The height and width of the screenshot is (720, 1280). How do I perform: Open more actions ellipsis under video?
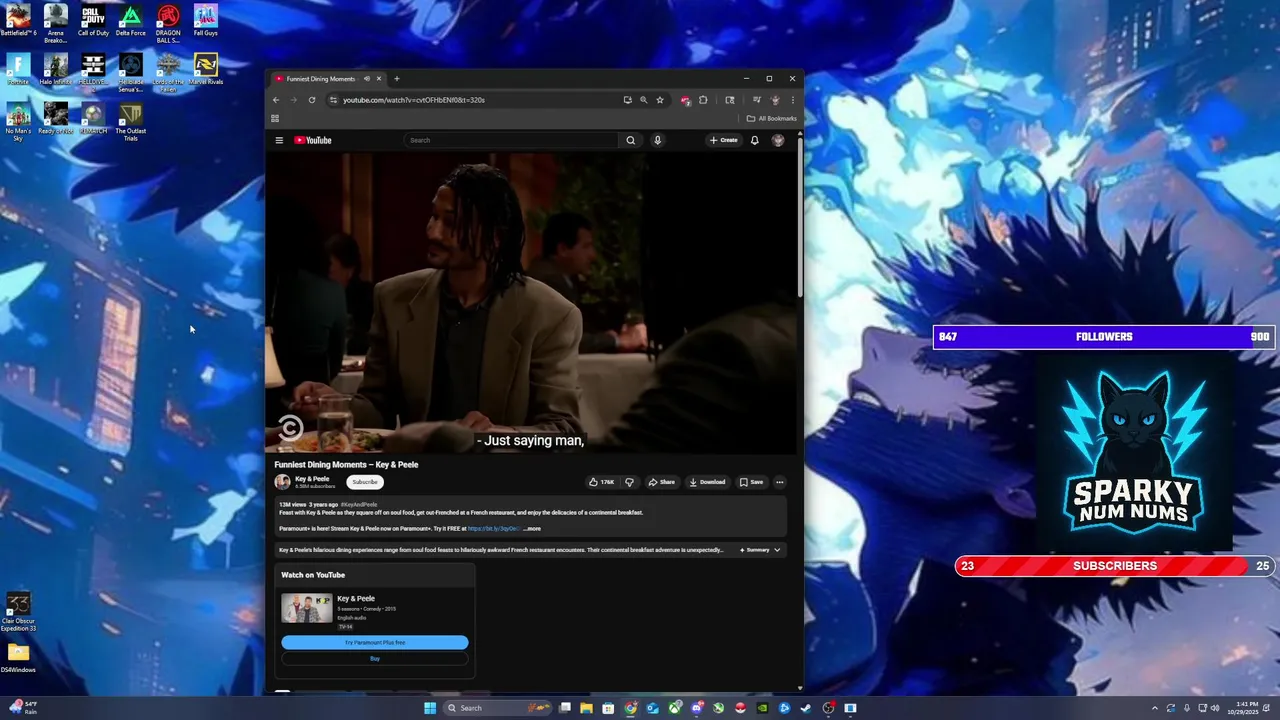click(780, 482)
